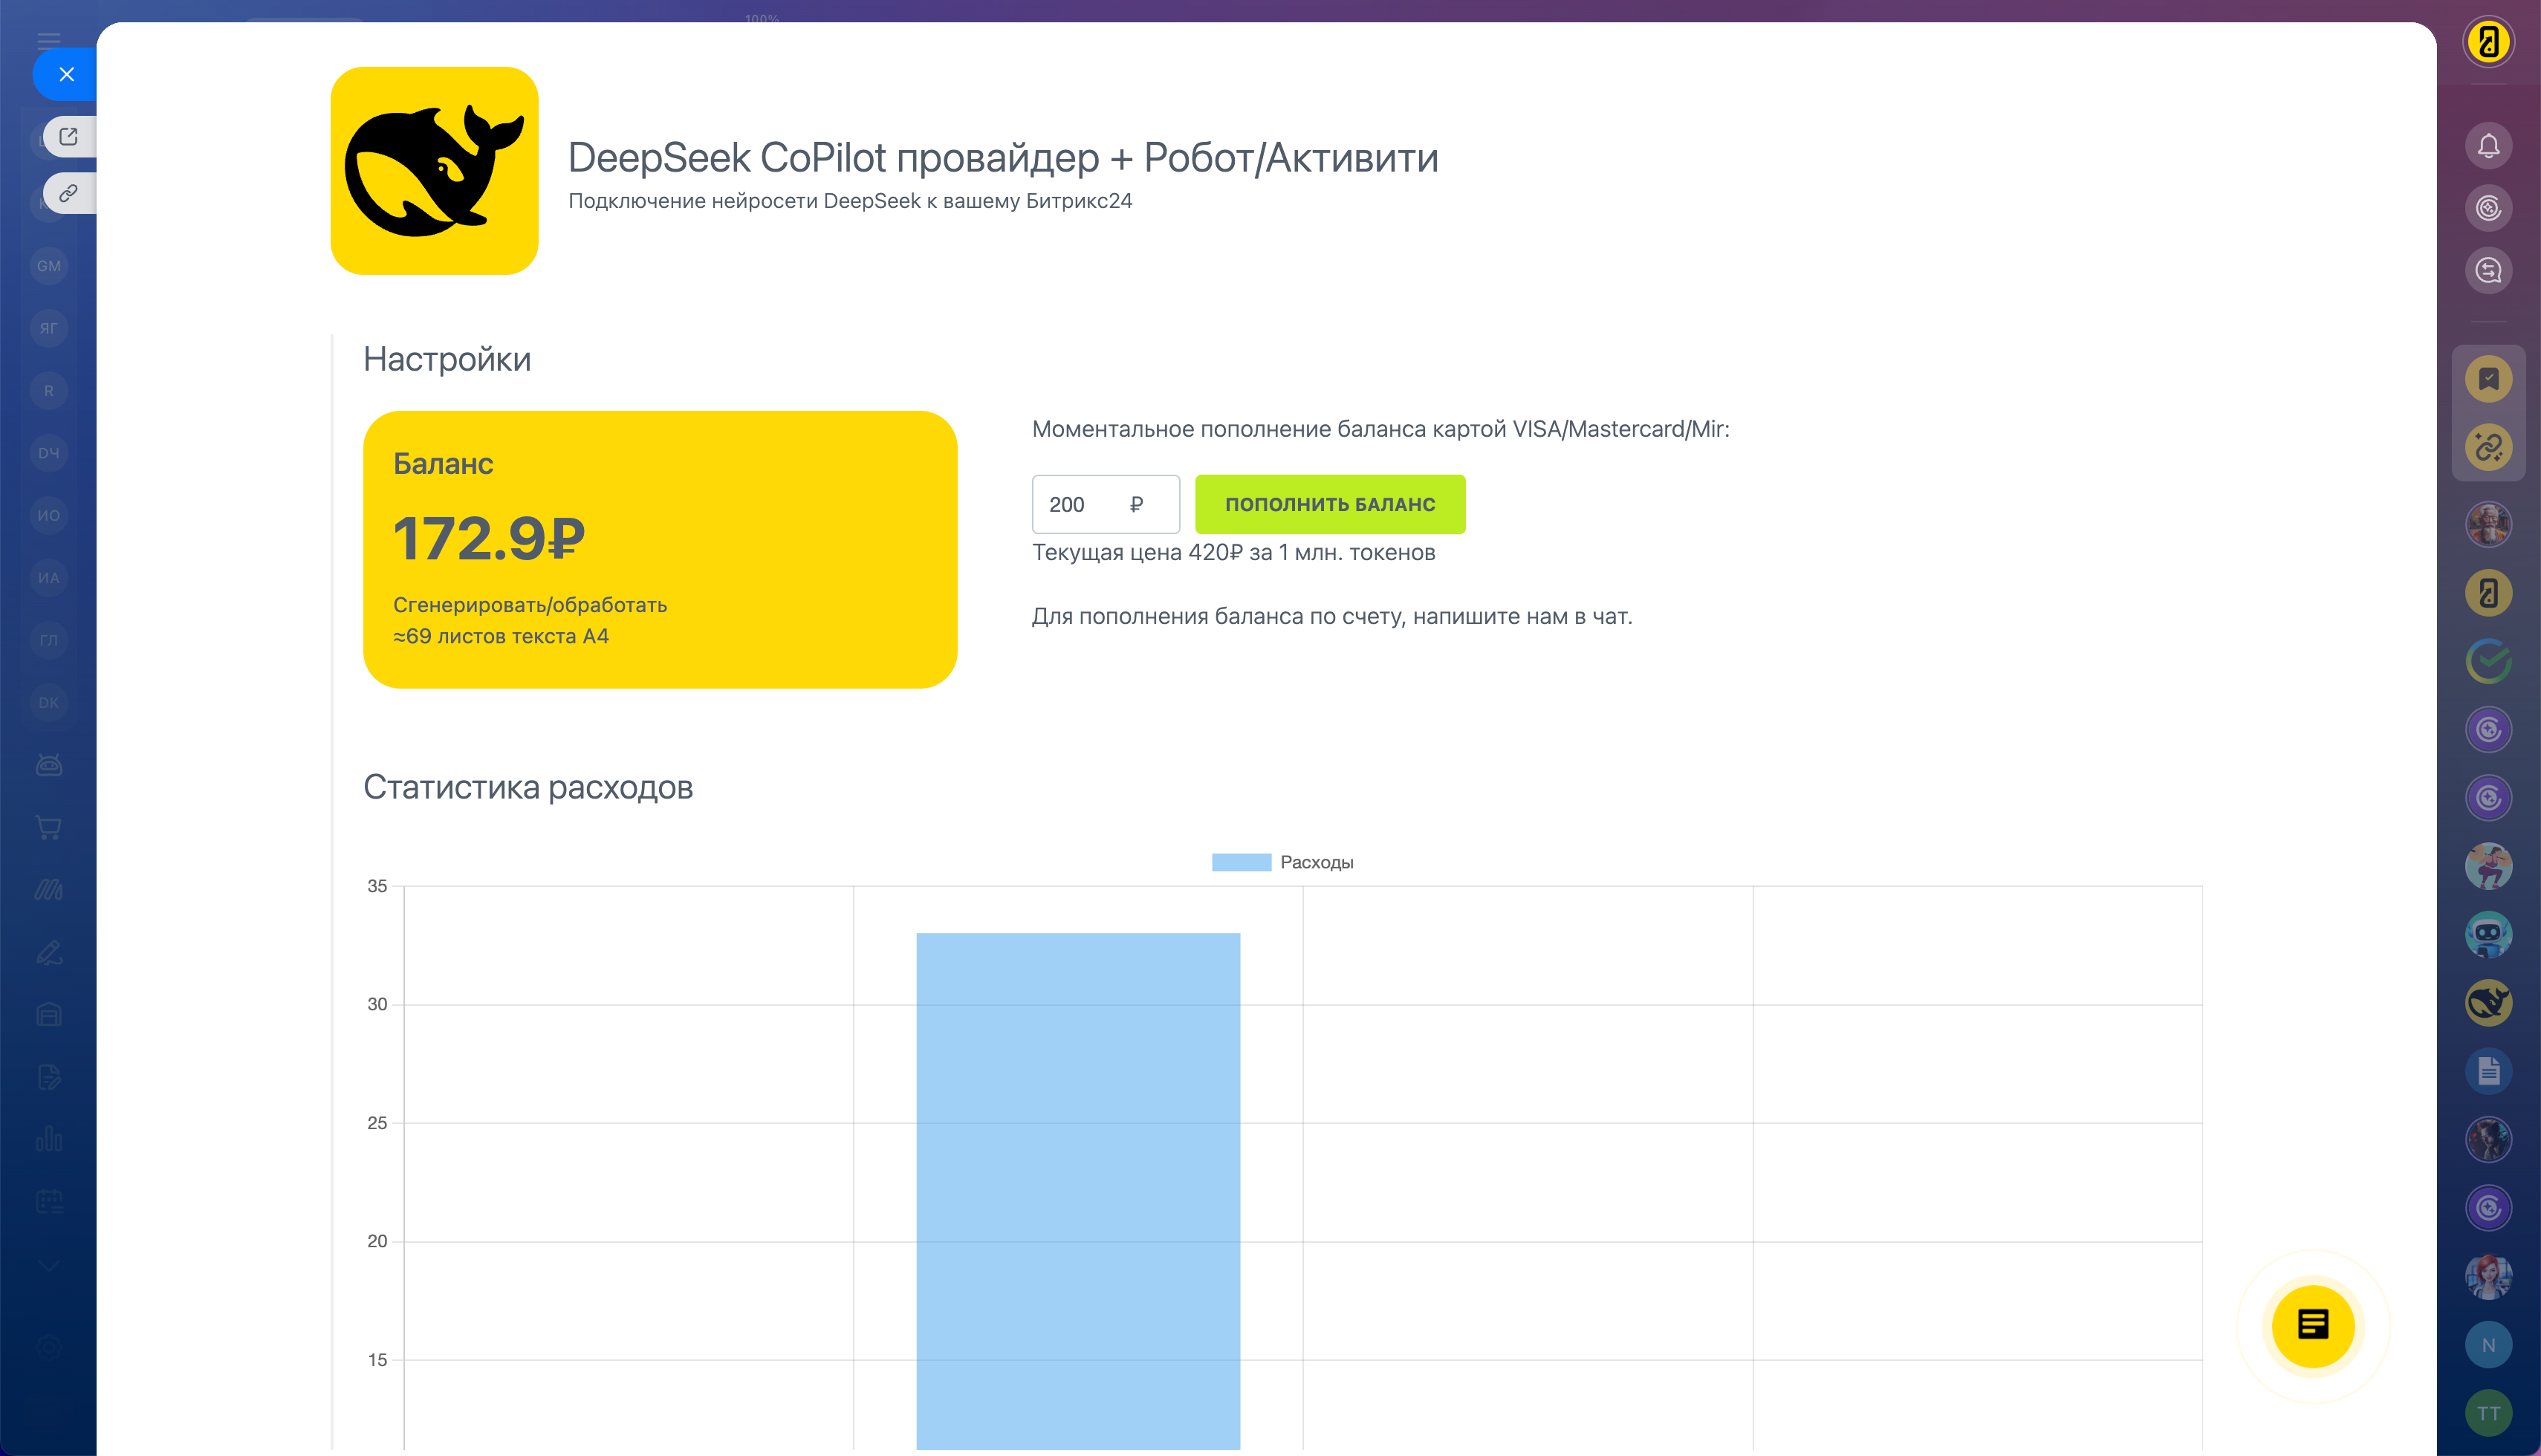Click the green checkmark avatar chat
The image size is (2541, 1456).
coord(2488,662)
